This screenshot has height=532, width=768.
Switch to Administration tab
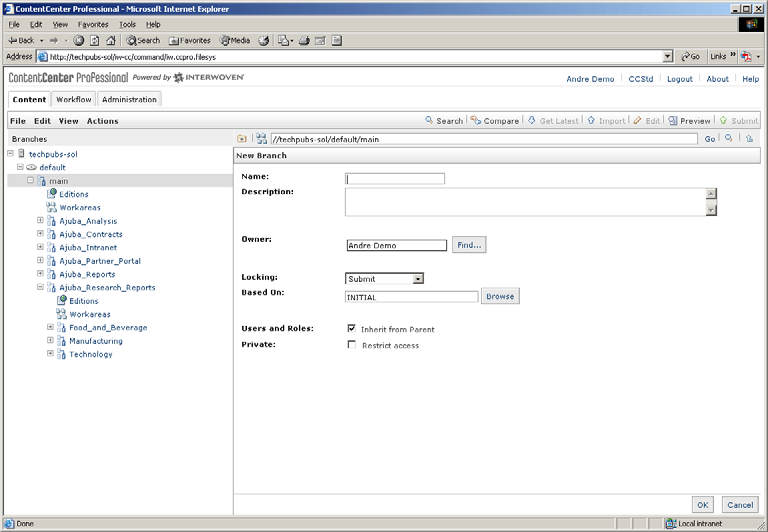tap(129, 99)
